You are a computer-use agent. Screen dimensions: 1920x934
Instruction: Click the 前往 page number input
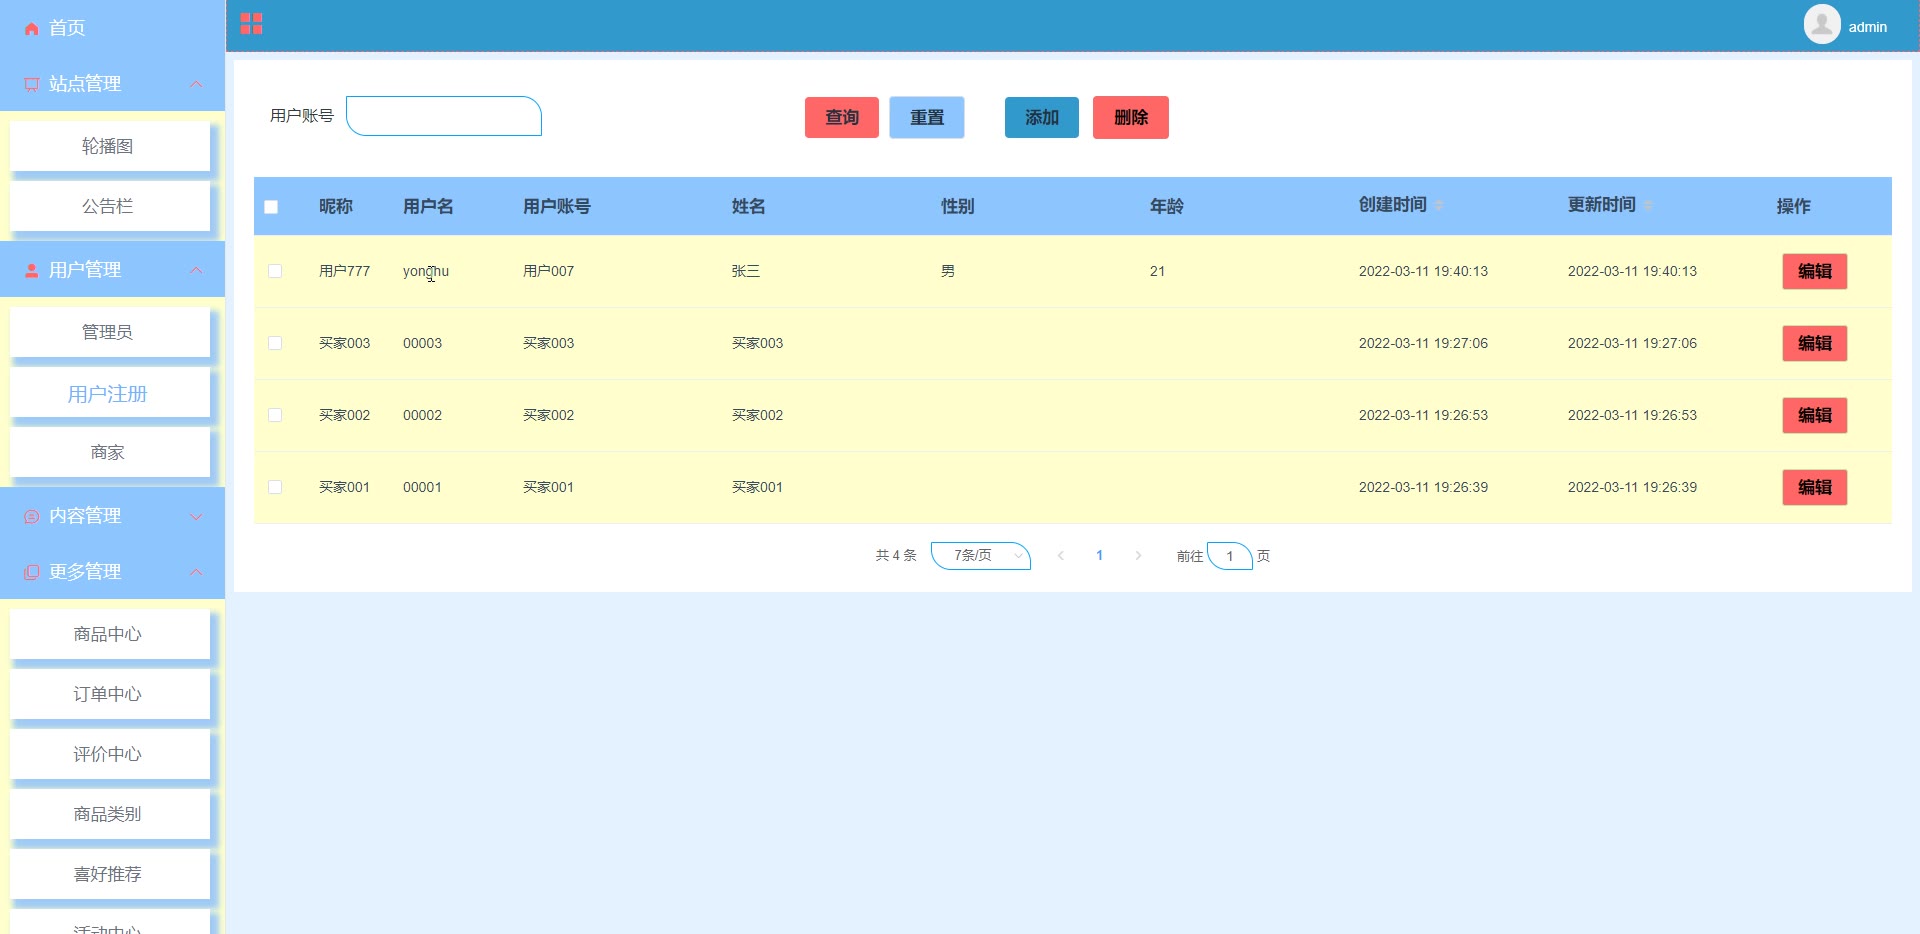point(1230,556)
